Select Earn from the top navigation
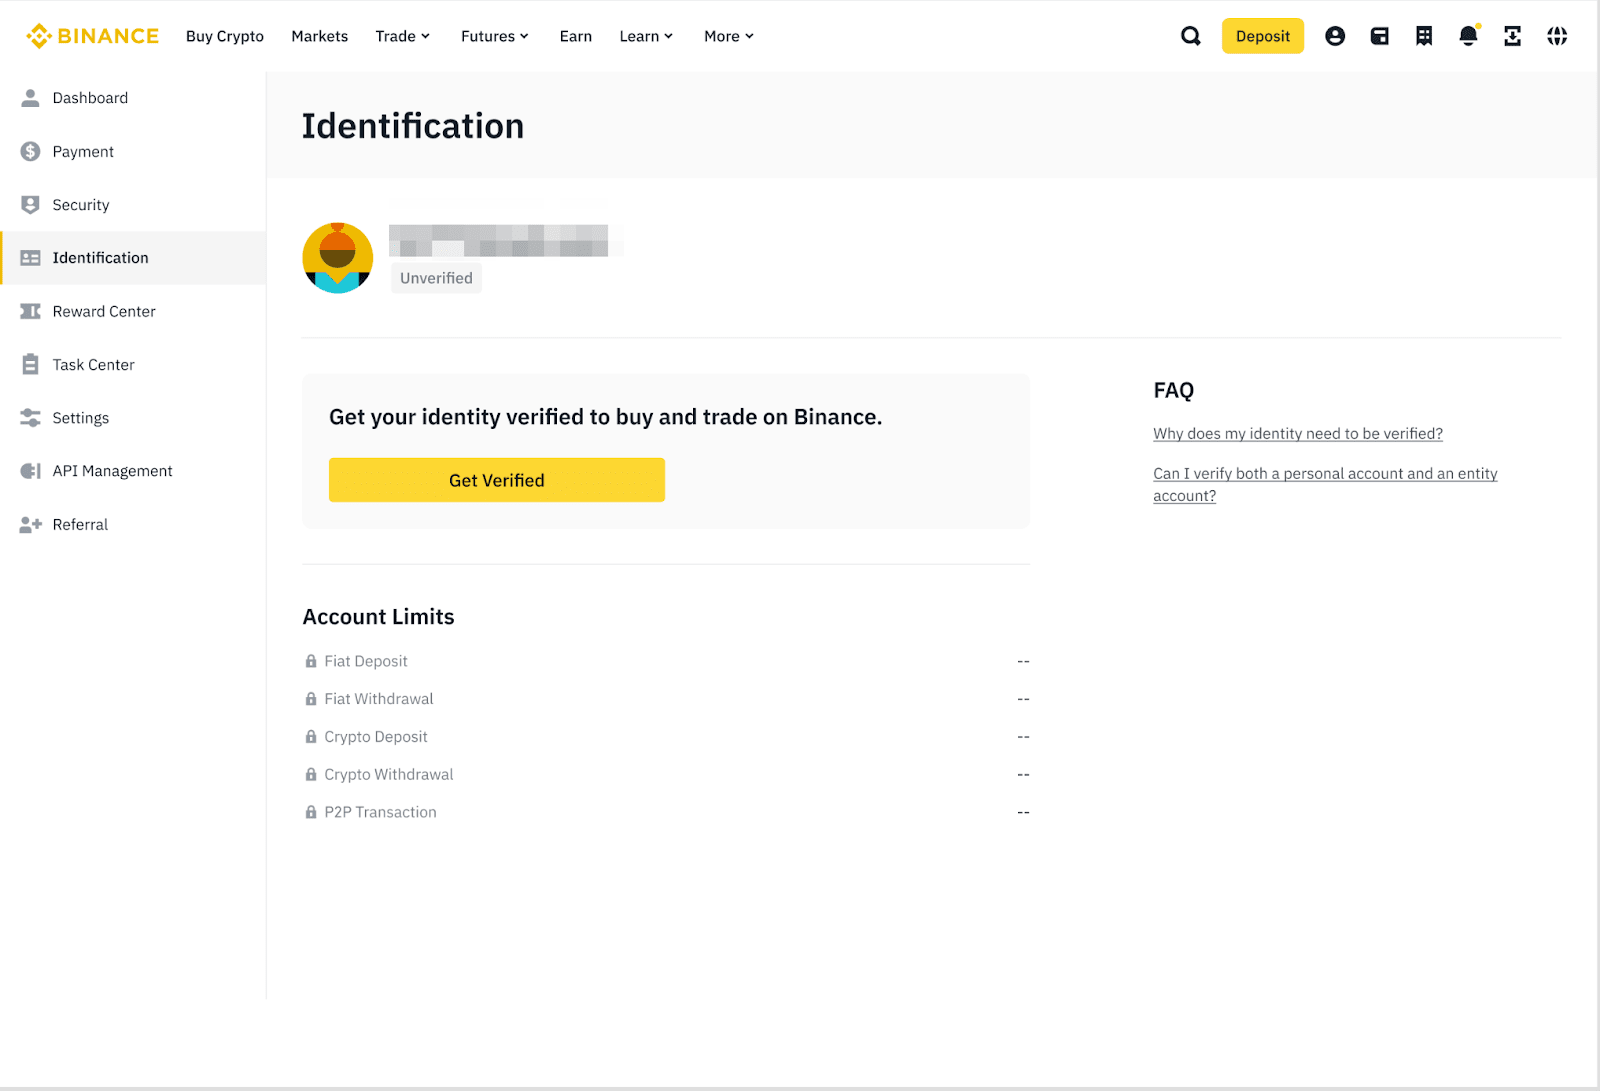This screenshot has width=1600, height=1091. coord(575,36)
